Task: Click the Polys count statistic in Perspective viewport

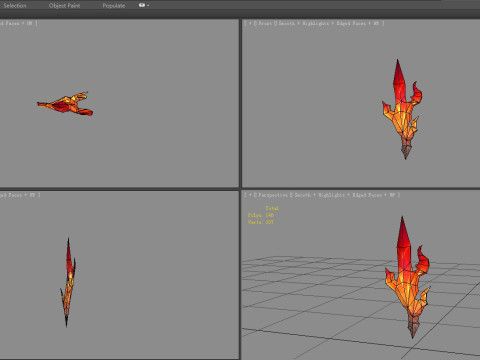Action: tap(261, 215)
